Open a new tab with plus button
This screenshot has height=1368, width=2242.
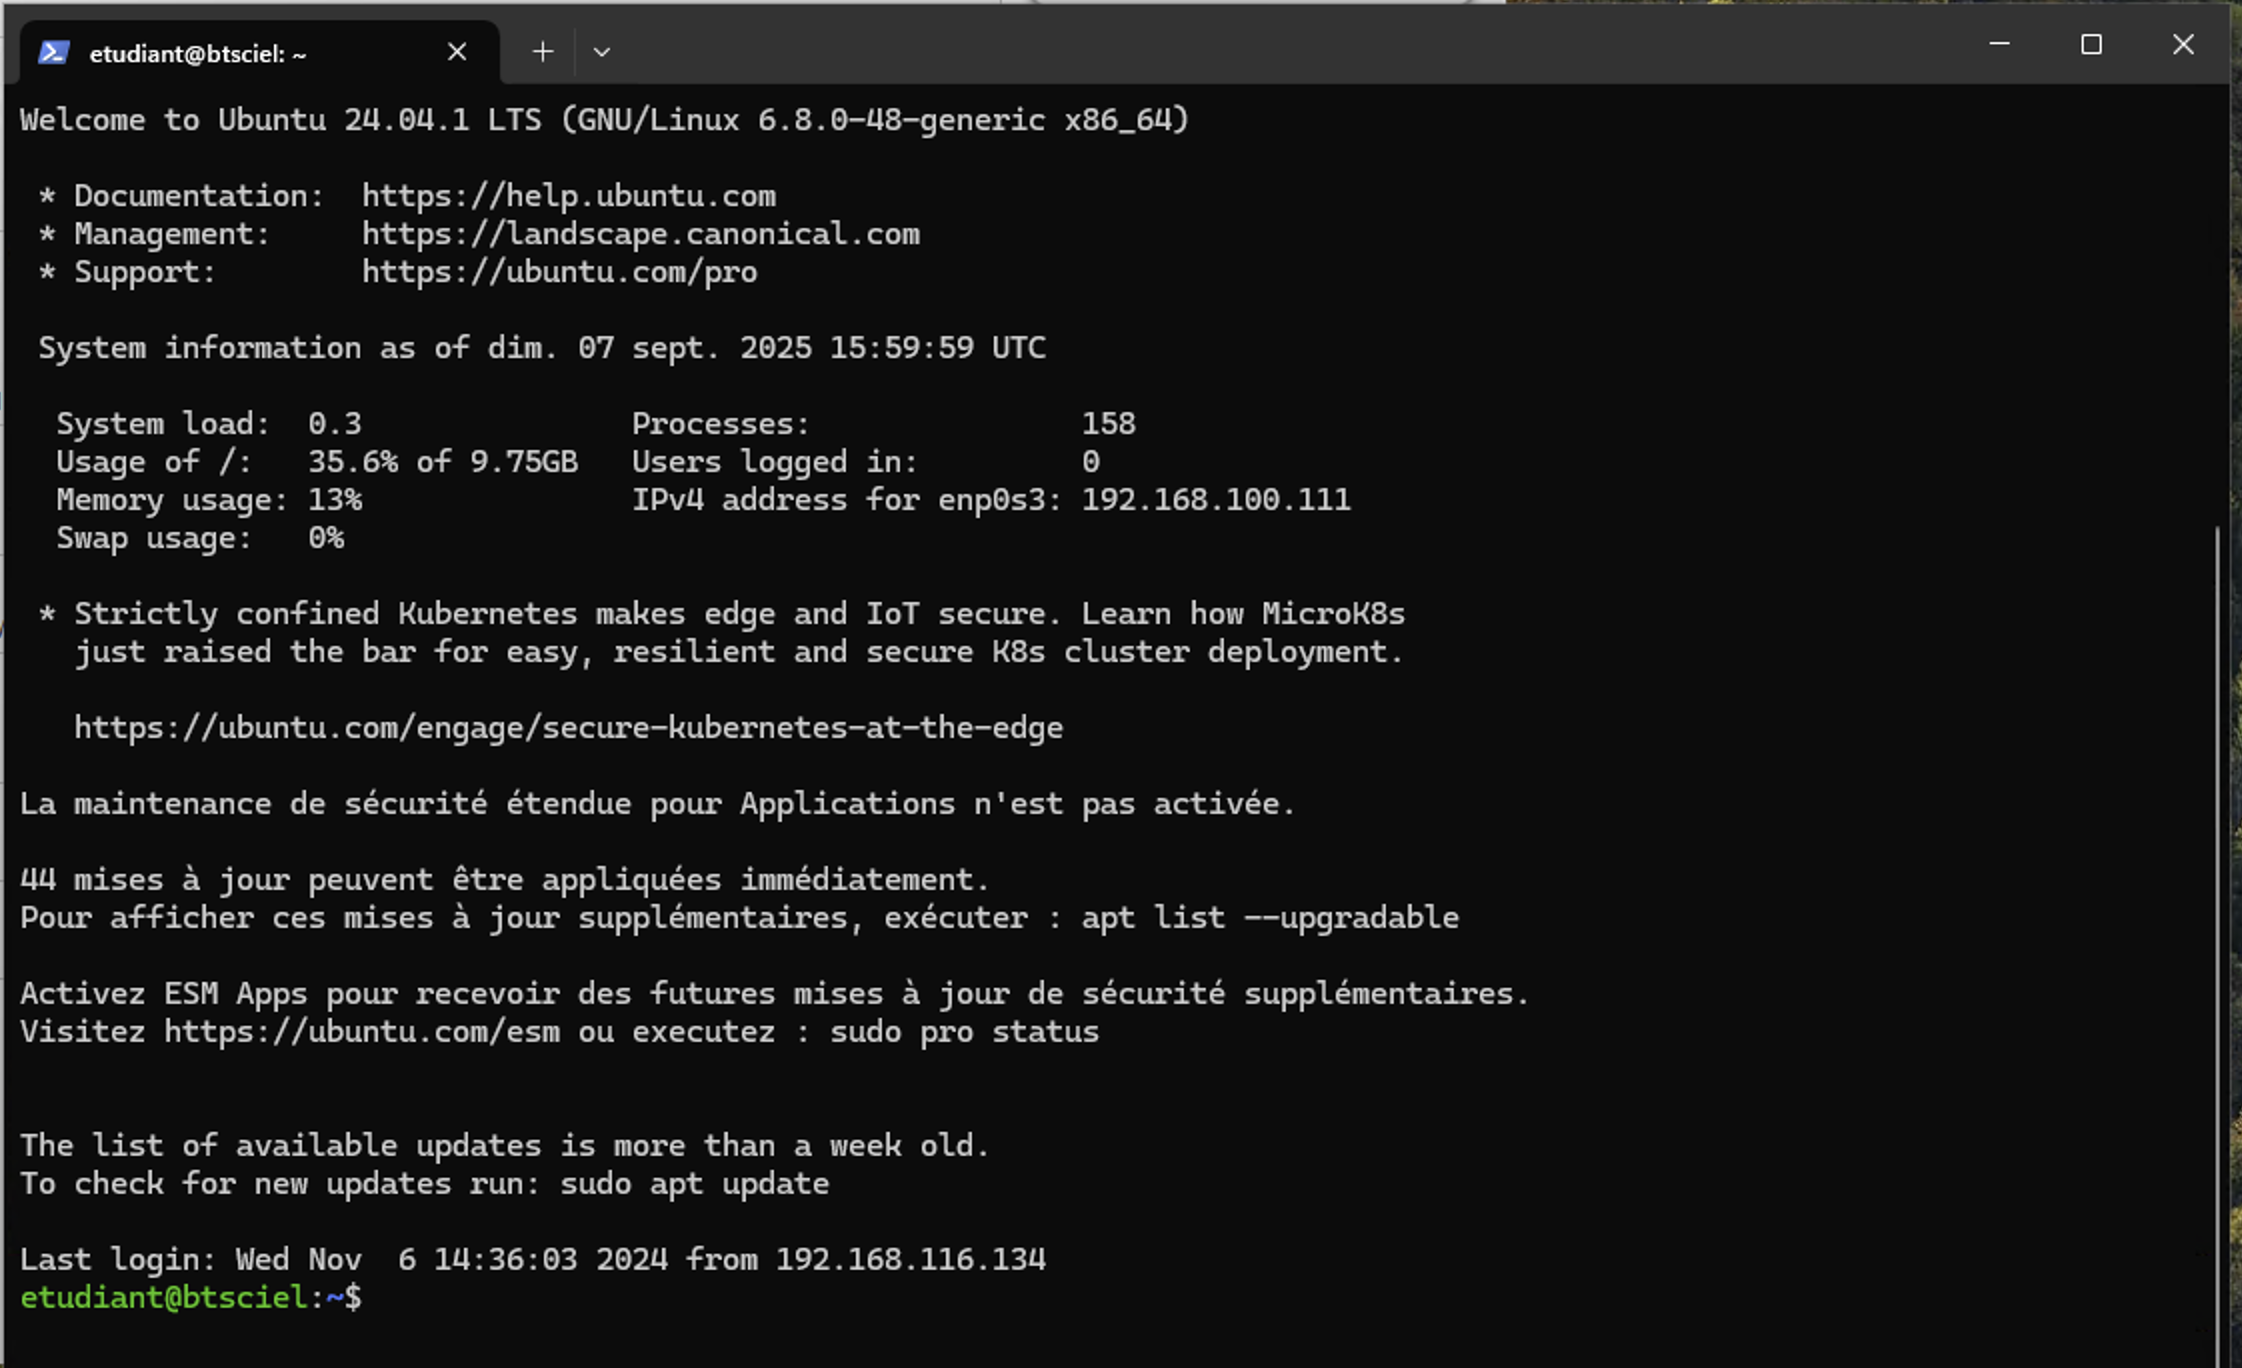[x=542, y=52]
